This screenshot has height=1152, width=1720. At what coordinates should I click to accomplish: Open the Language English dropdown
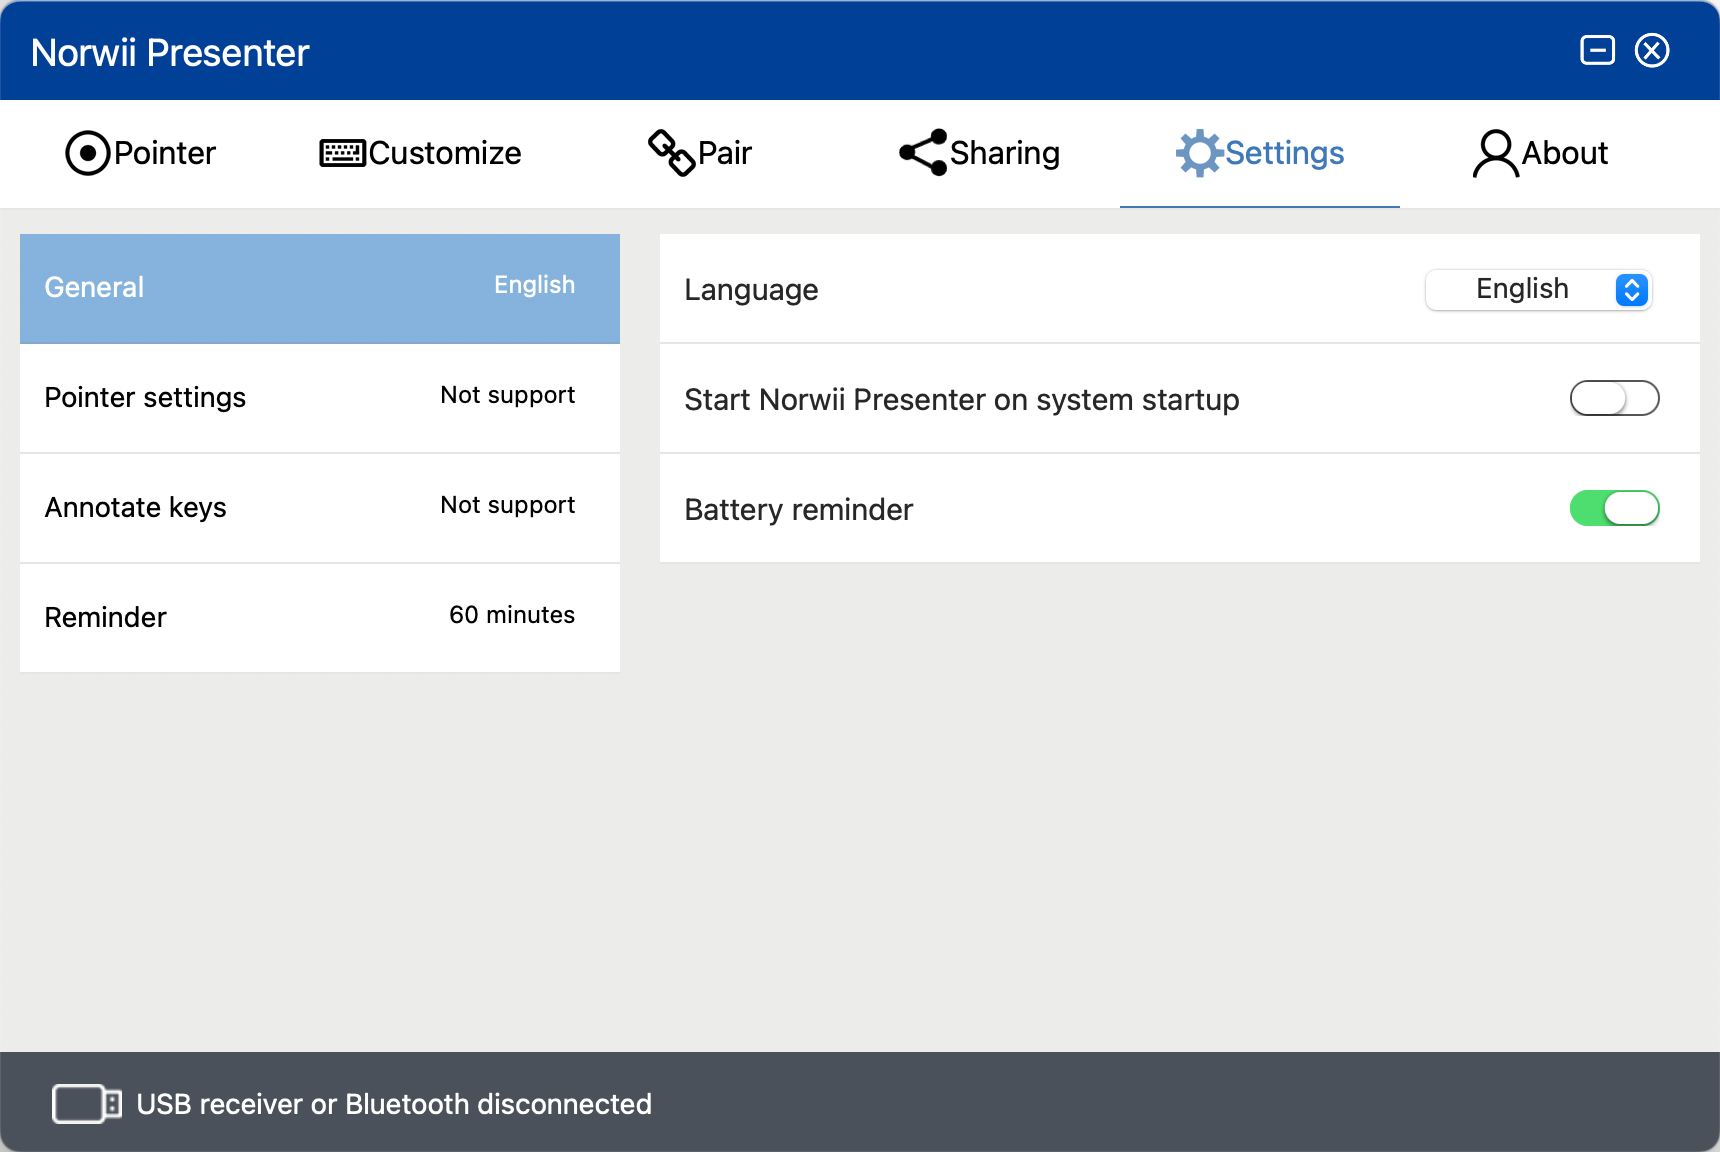click(1537, 290)
